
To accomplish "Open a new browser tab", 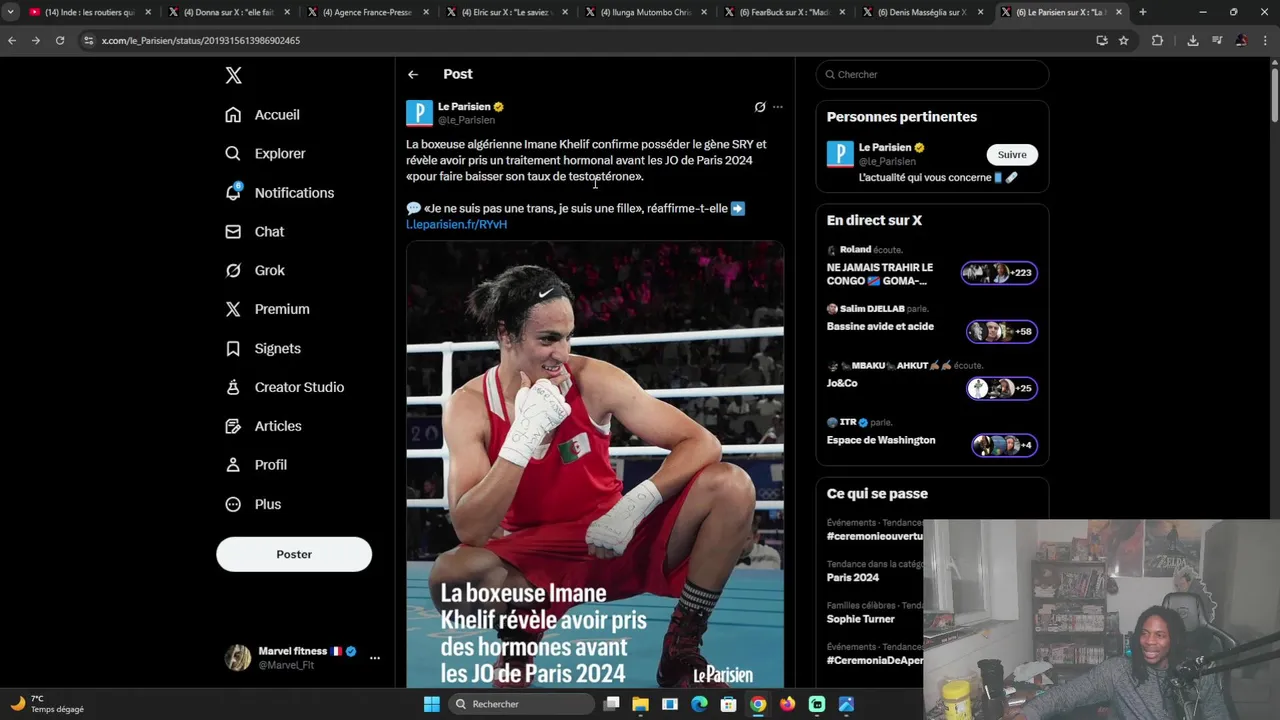I will click(x=1143, y=12).
